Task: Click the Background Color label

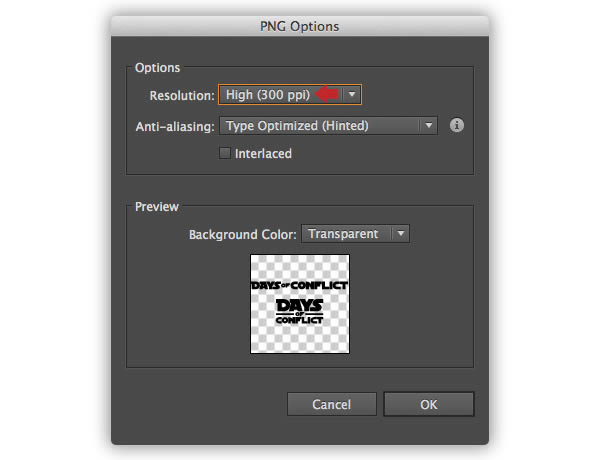Action: tap(243, 234)
